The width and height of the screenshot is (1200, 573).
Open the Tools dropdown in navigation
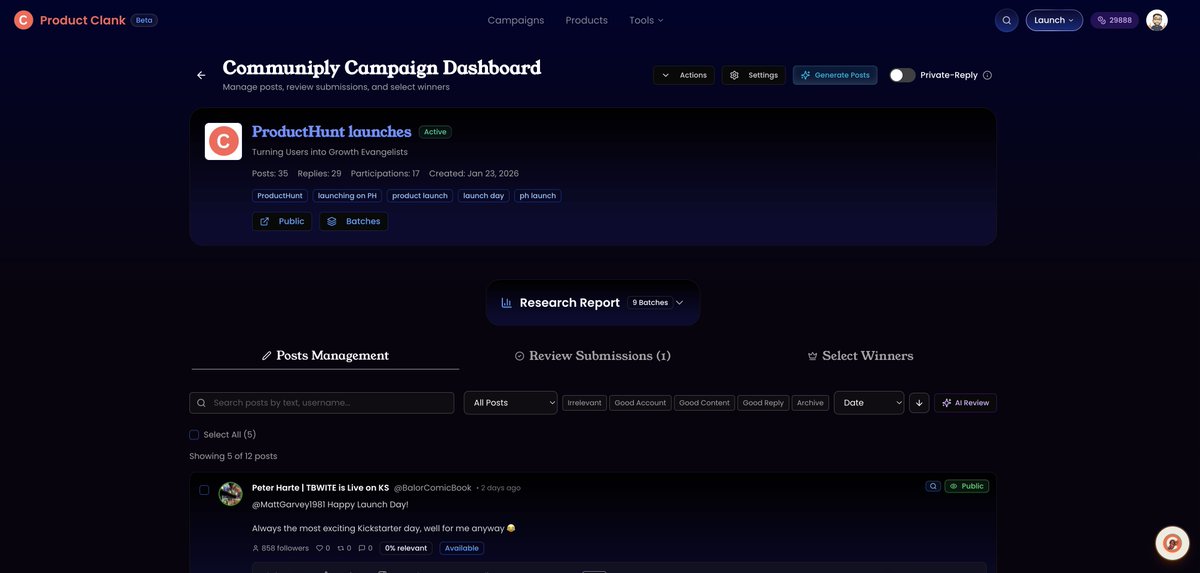[x=646, y=20]
